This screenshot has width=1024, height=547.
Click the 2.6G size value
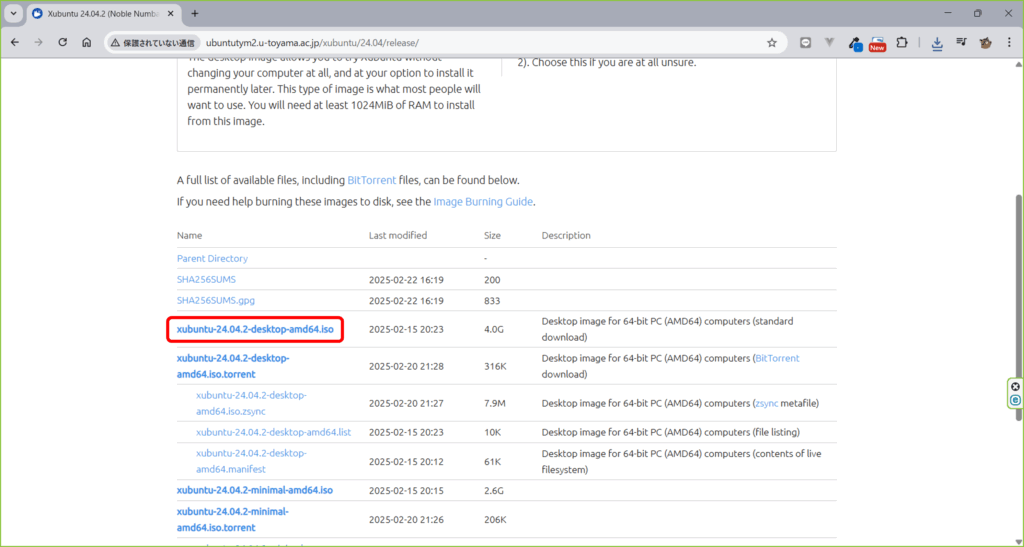click(x=494, y=491)
